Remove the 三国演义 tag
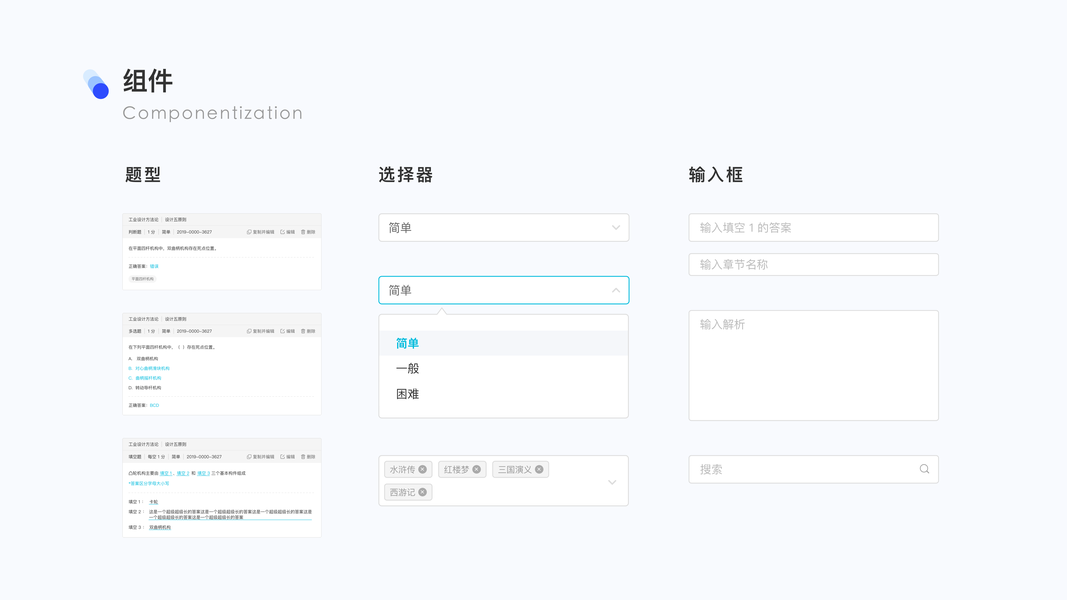This screenshot has width=1067, height=600. tap(539, 469)
